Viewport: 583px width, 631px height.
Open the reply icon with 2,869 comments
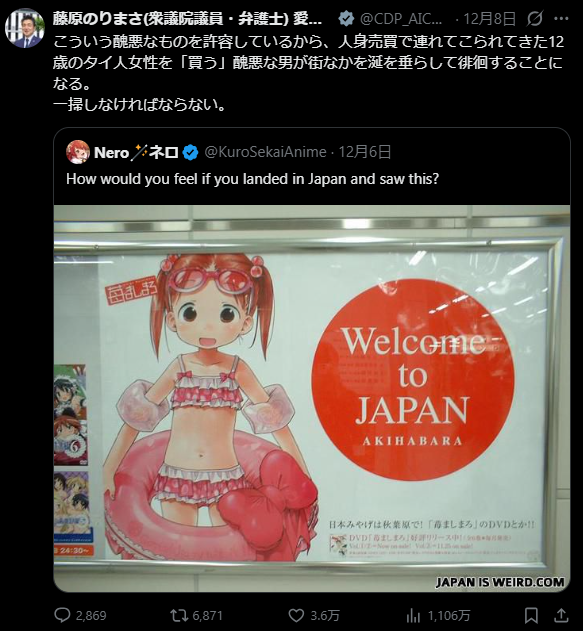coord(62,615)
